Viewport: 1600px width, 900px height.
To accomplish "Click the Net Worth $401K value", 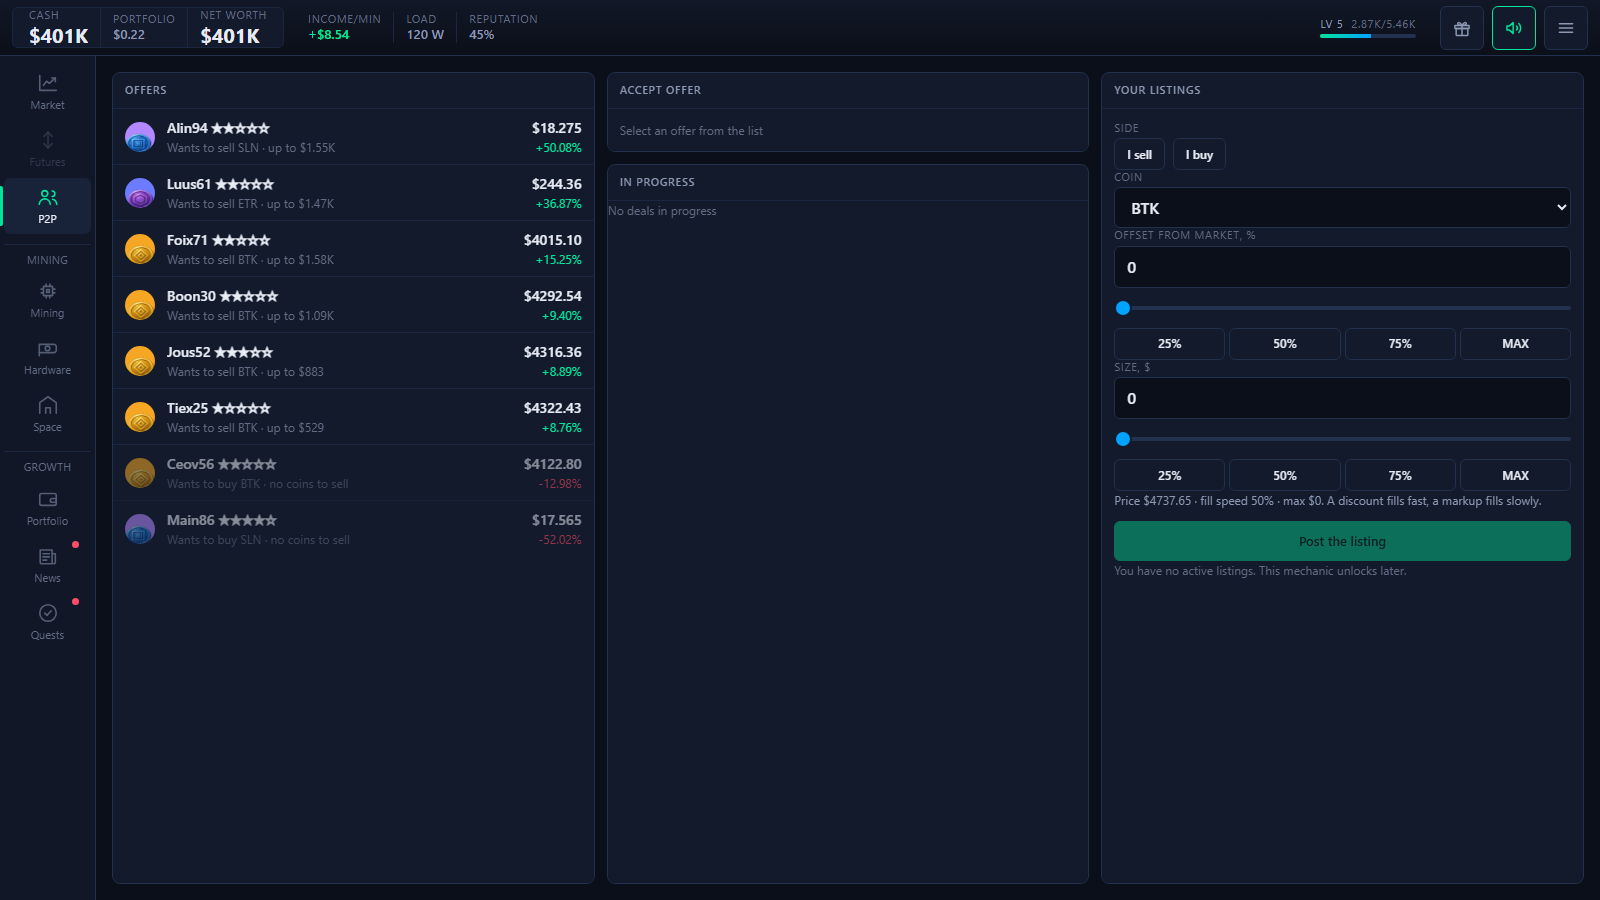I will 230,36.
